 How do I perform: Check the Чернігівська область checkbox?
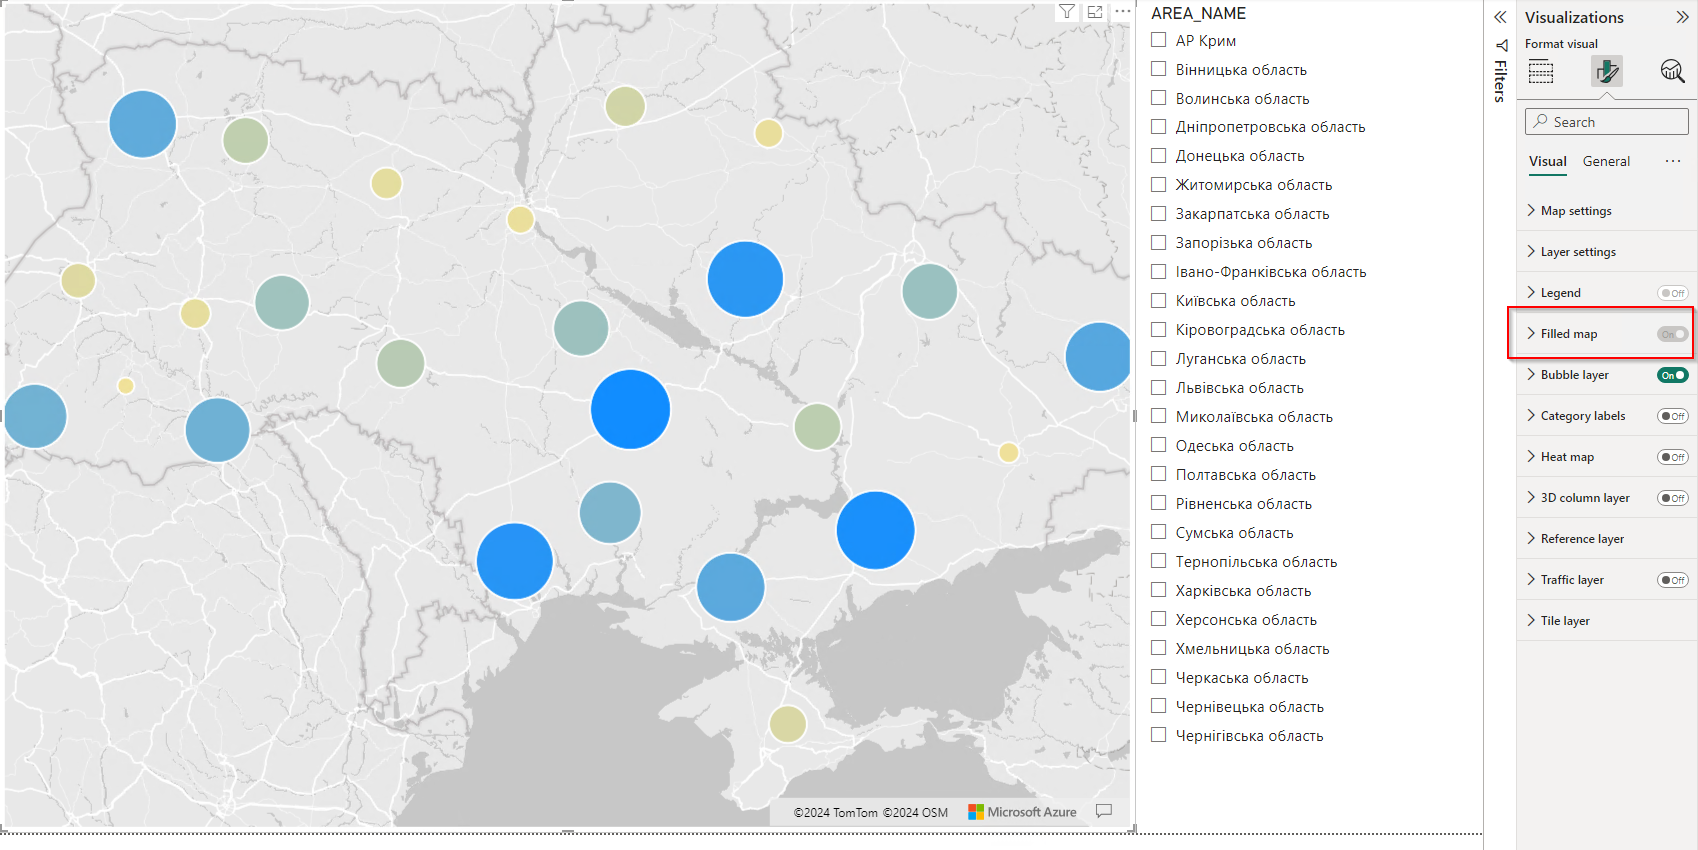pos(1158,735)
